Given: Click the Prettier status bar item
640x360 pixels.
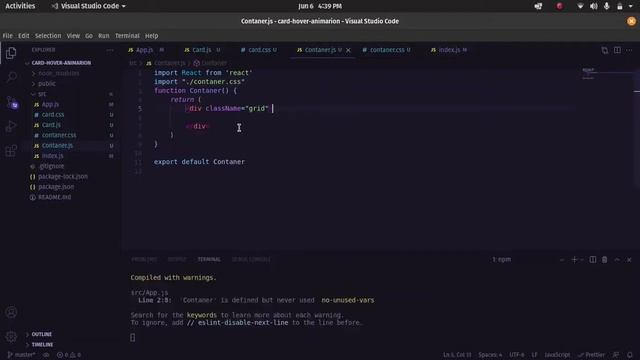Looking at the screenshot, I should coord(591,355).
